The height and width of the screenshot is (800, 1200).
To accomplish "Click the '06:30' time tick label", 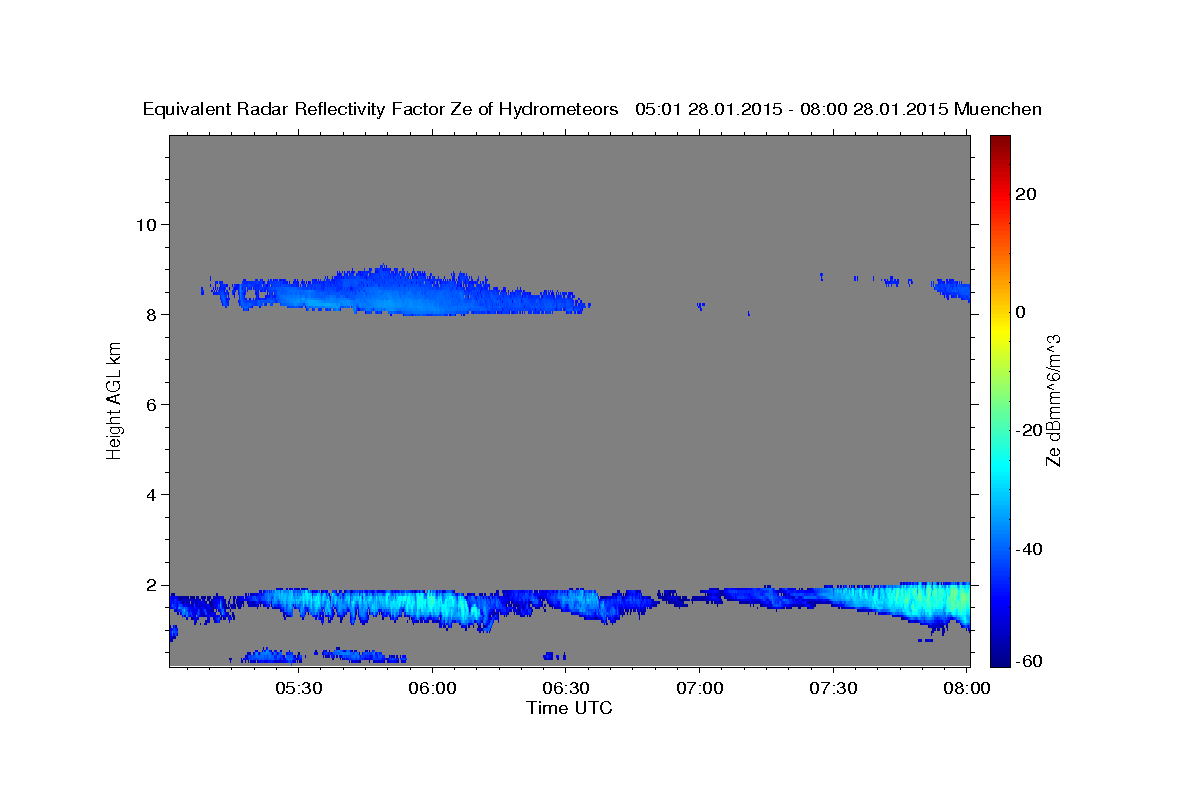I will click(x=566, y=688).
